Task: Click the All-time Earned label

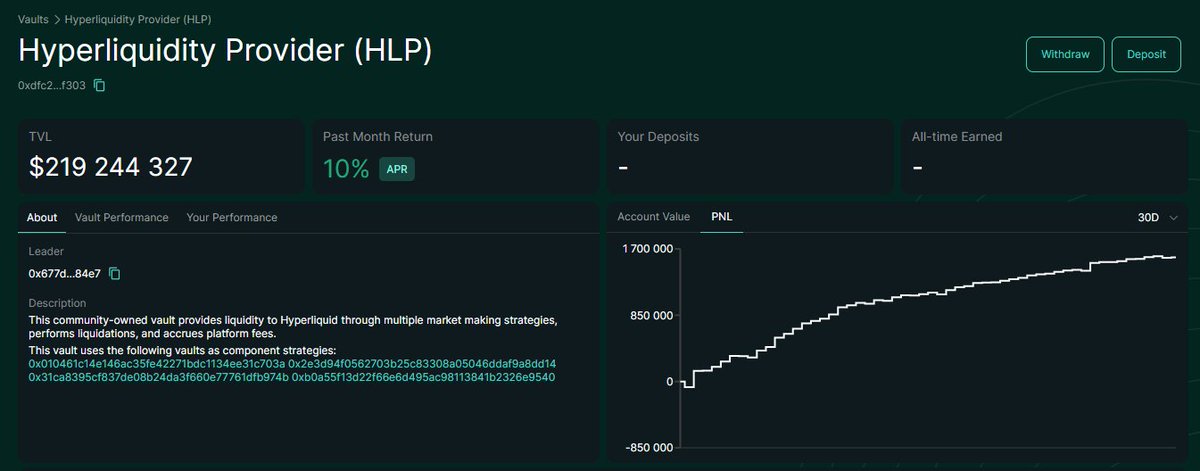Action: point(957,136)
